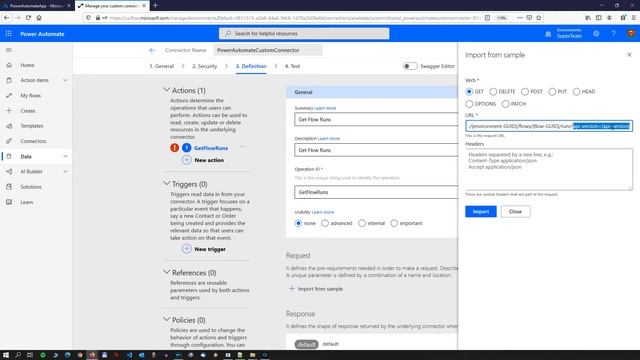Click the Close button in the import panel
Viewport: 640px width, 360px height.
(x=516, y=211)
